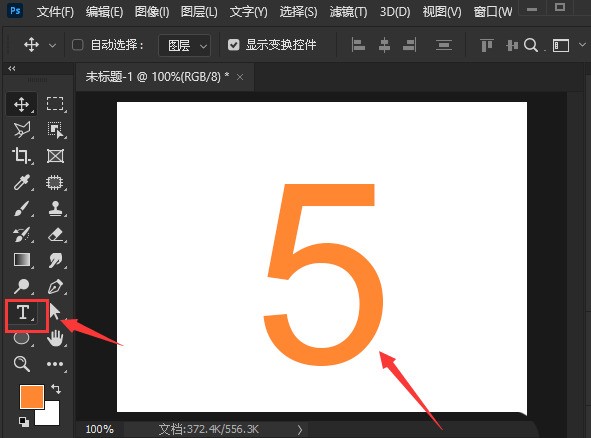Screen dimensions: 591x438
Task: Open the 文字(Y) menu
Action: tap(248, 12)
